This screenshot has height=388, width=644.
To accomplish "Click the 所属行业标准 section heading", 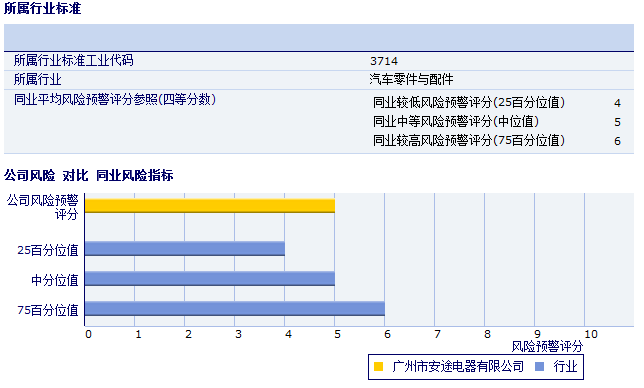I will click(x=43, y=8).
